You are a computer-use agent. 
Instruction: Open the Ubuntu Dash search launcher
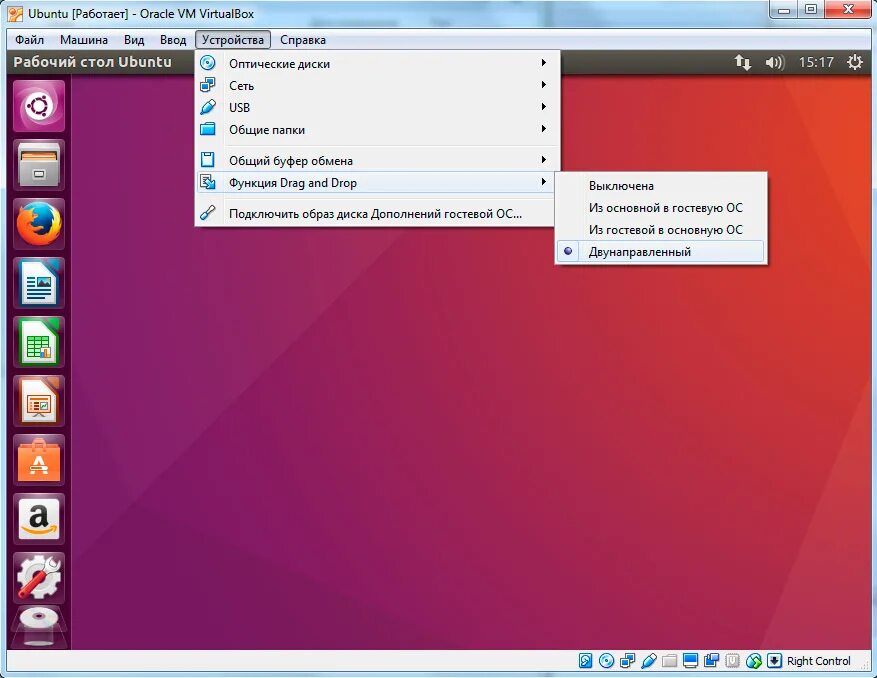(x=39, y=106)
